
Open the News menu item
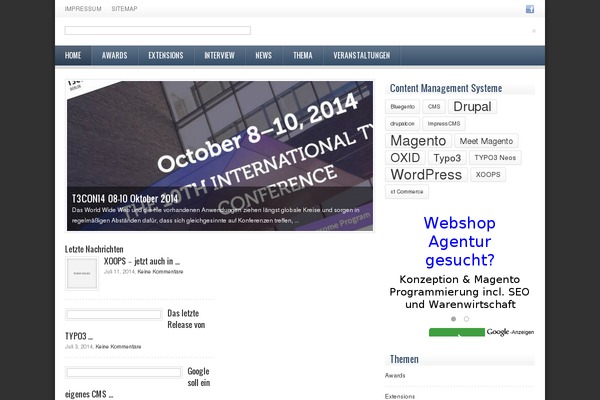coord(264,56)
